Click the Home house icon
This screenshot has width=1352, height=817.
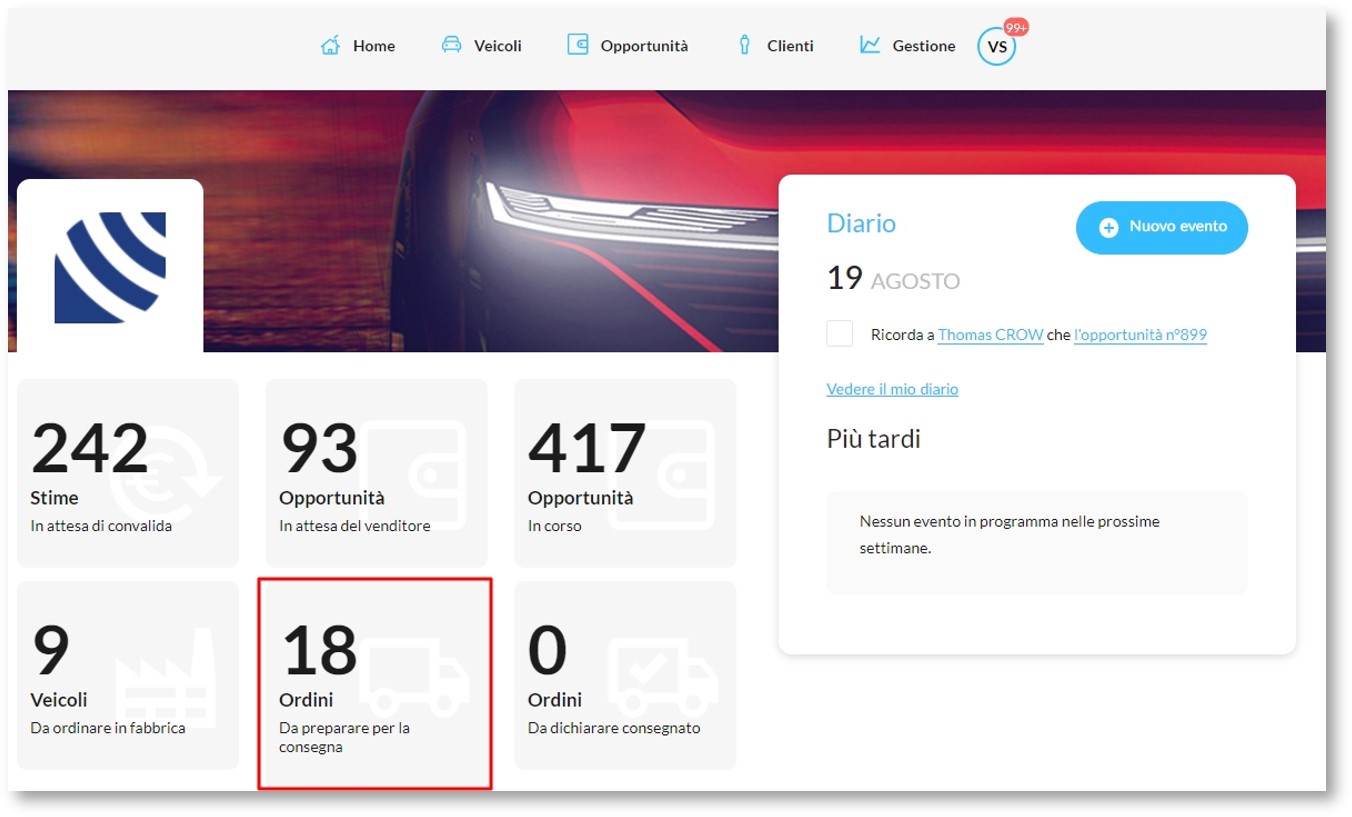click(x=330, y=45)
